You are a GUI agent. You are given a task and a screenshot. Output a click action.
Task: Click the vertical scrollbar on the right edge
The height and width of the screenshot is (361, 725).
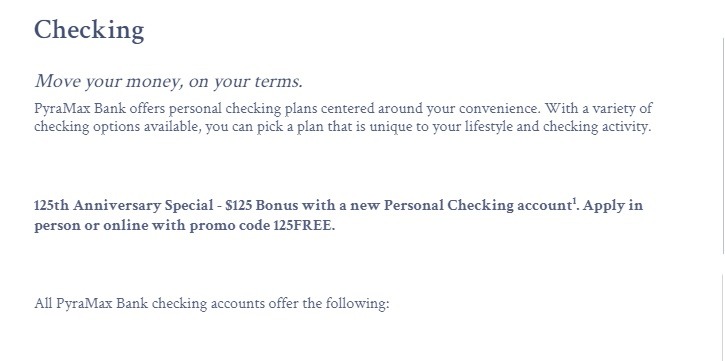pos(723,146)
